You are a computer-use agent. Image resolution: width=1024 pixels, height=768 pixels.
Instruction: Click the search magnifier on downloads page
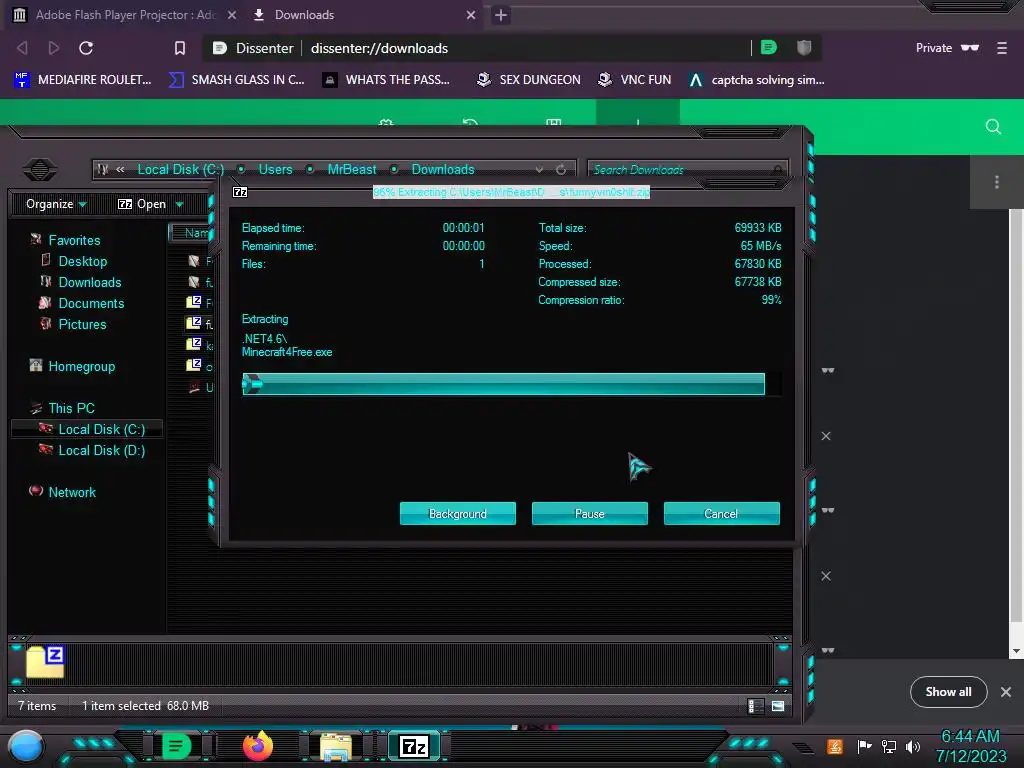993,127
